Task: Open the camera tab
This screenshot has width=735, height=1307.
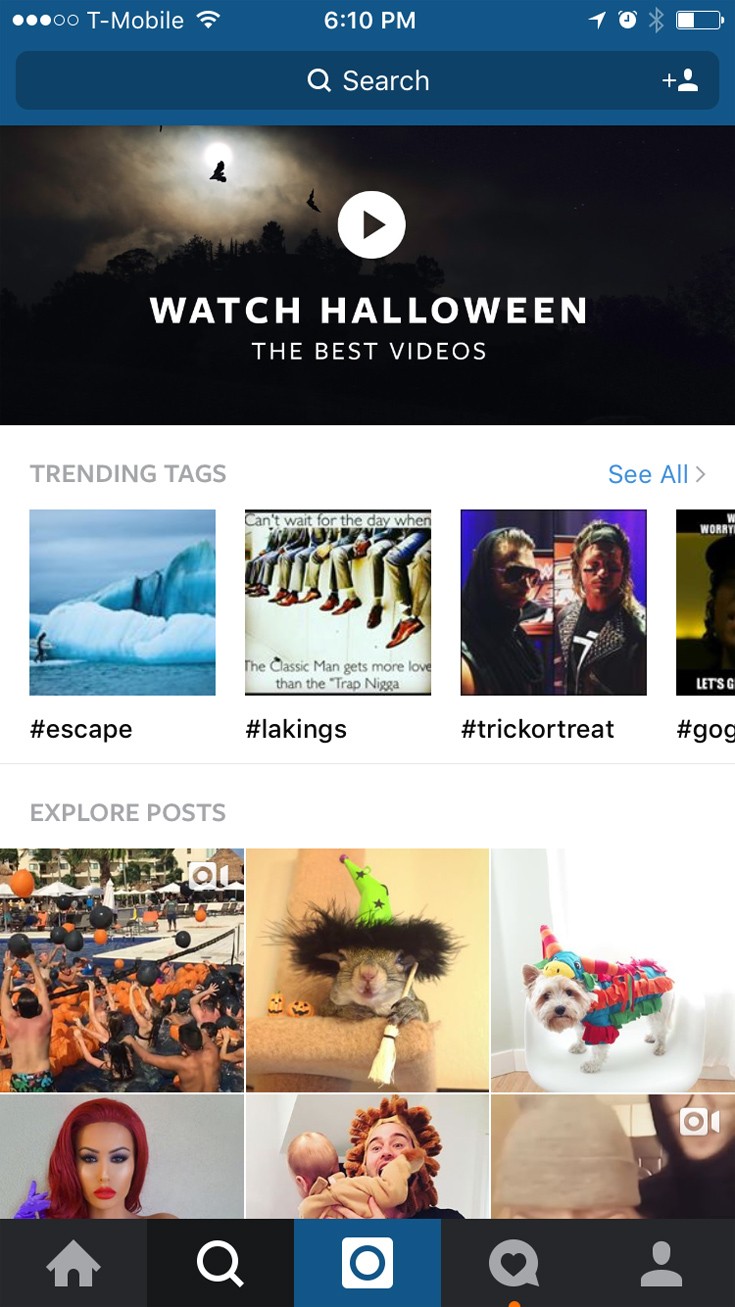Action: click(x=367, y=1264)
